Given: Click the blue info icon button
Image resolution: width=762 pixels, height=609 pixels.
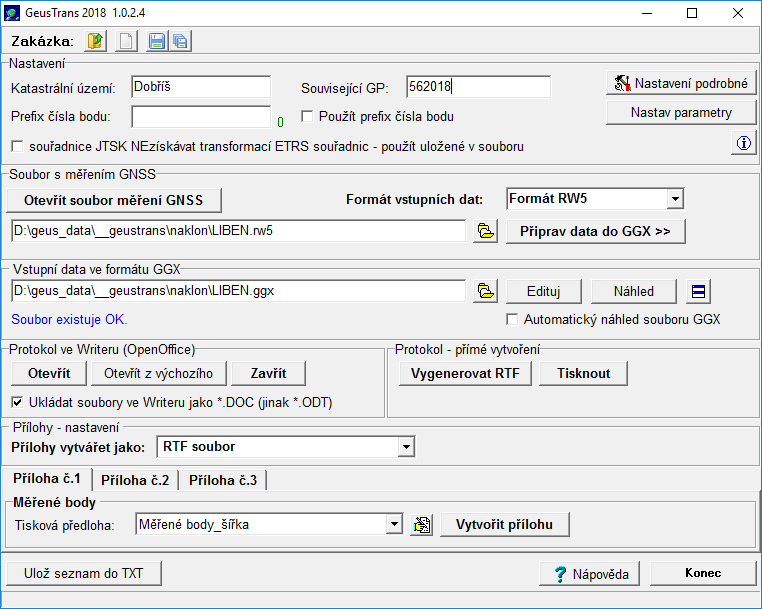Looking at the screenshot, I should [x=743, y=144].
